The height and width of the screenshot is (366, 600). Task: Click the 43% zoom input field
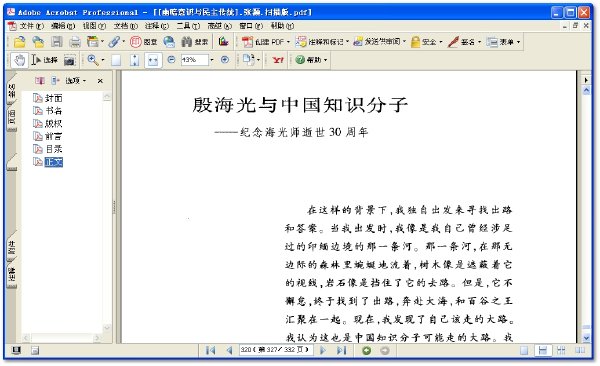pos(194,60)
